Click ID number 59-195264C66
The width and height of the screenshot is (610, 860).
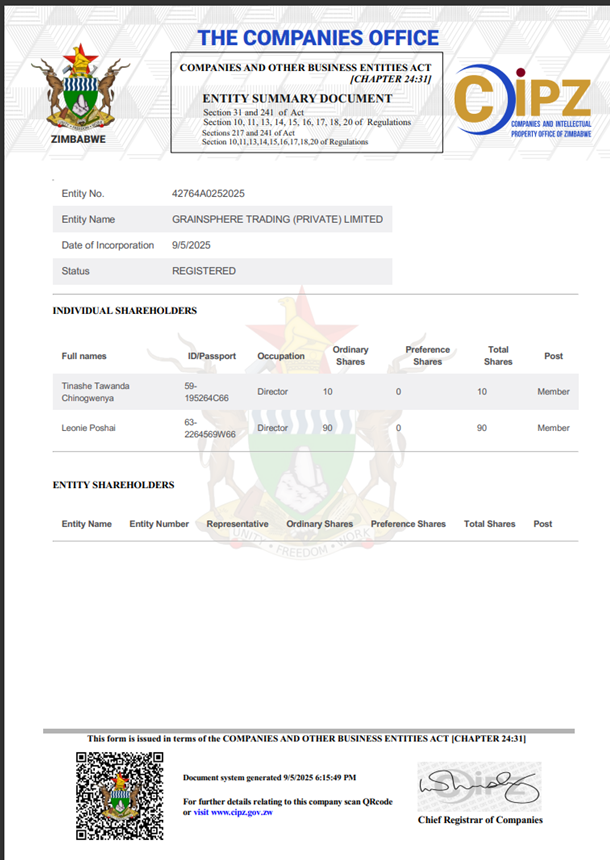click(206, 392)
